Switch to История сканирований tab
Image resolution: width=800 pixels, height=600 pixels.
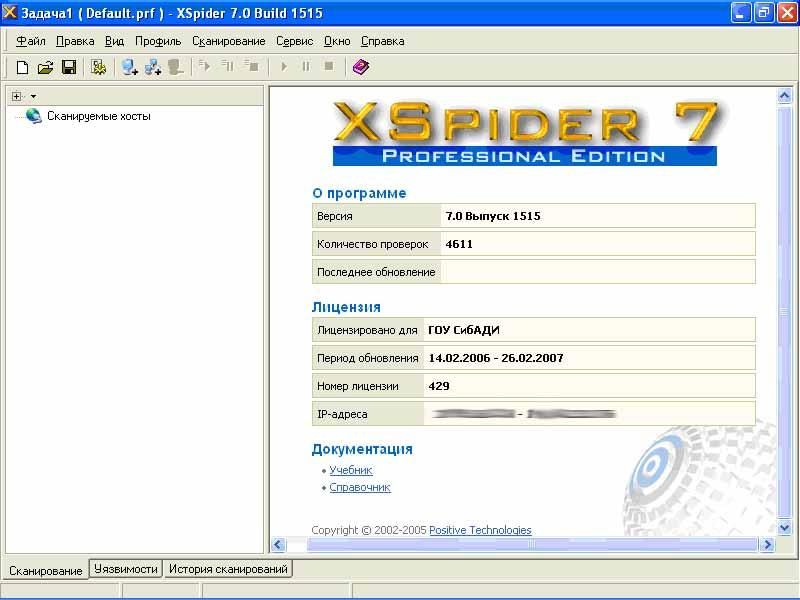coord(228,568)
